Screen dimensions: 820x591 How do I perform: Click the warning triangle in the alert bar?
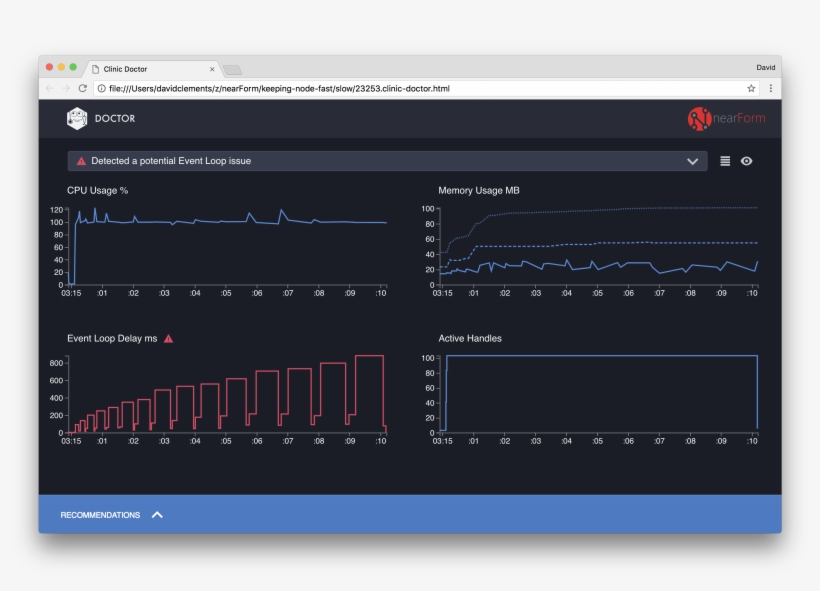click(79, 161)
